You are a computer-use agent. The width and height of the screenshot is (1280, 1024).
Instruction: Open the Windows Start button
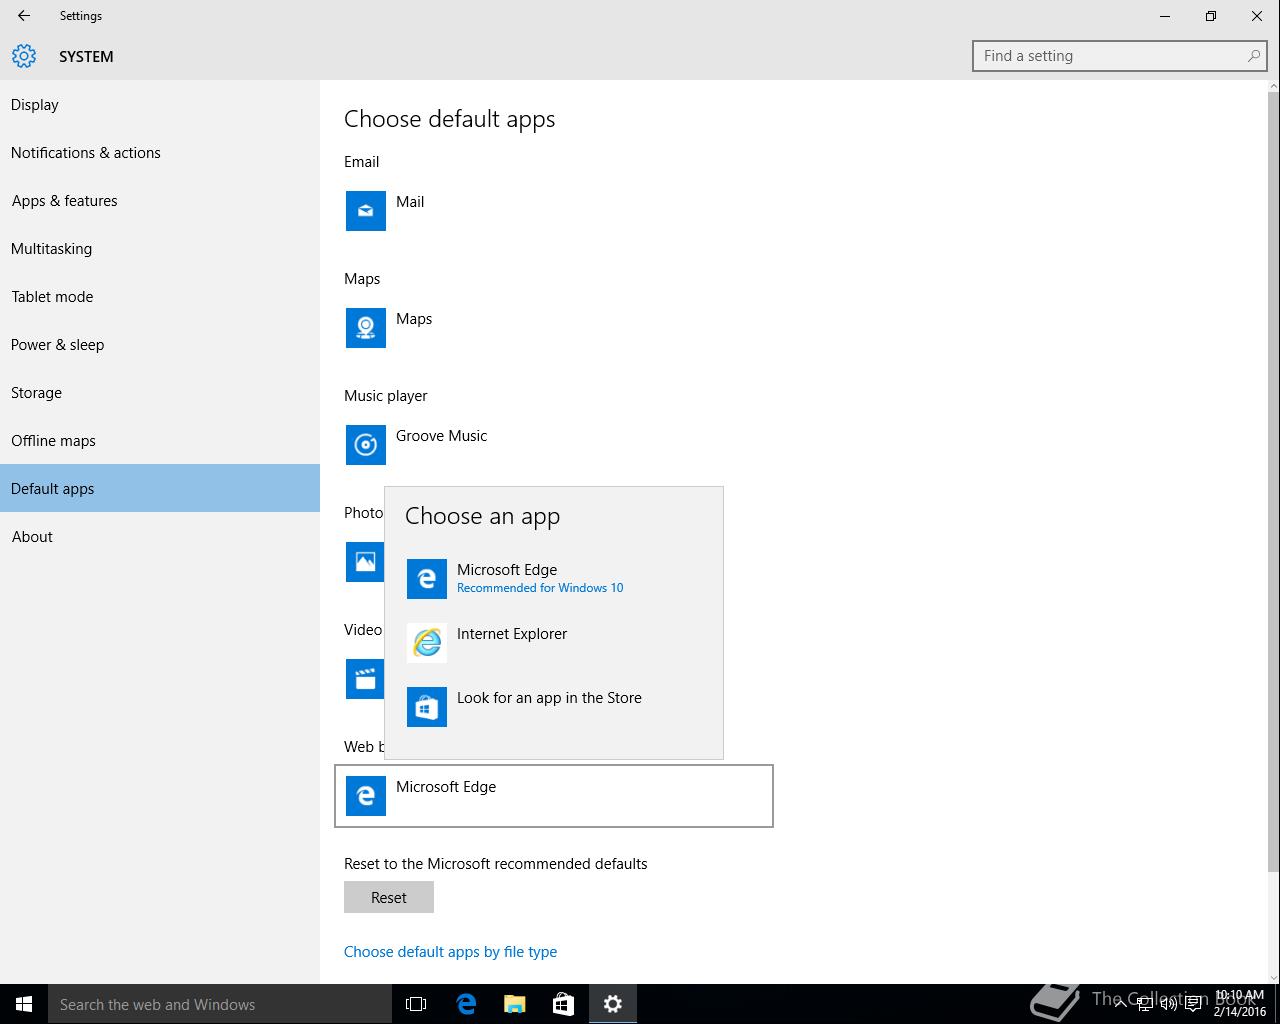(24, 1004)
